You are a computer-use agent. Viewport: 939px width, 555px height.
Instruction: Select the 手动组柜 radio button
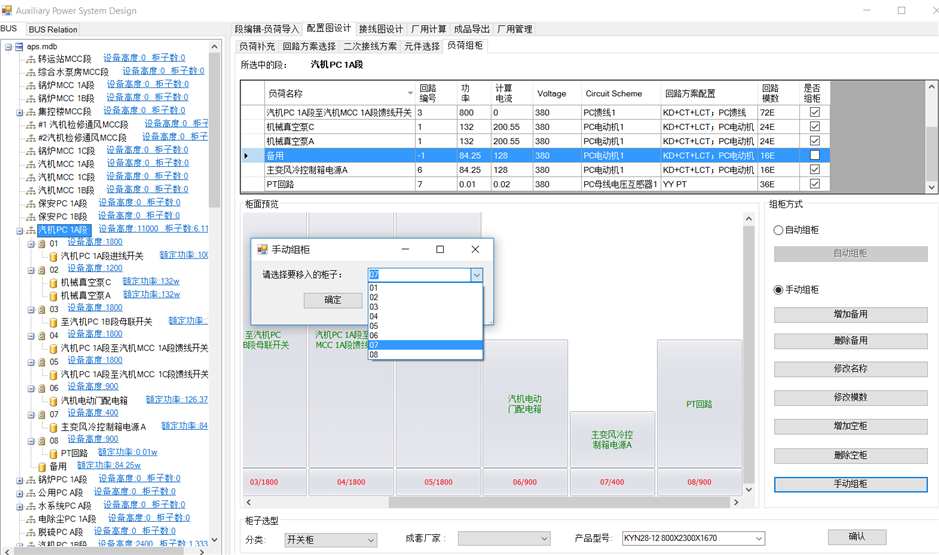pos(779,290)
